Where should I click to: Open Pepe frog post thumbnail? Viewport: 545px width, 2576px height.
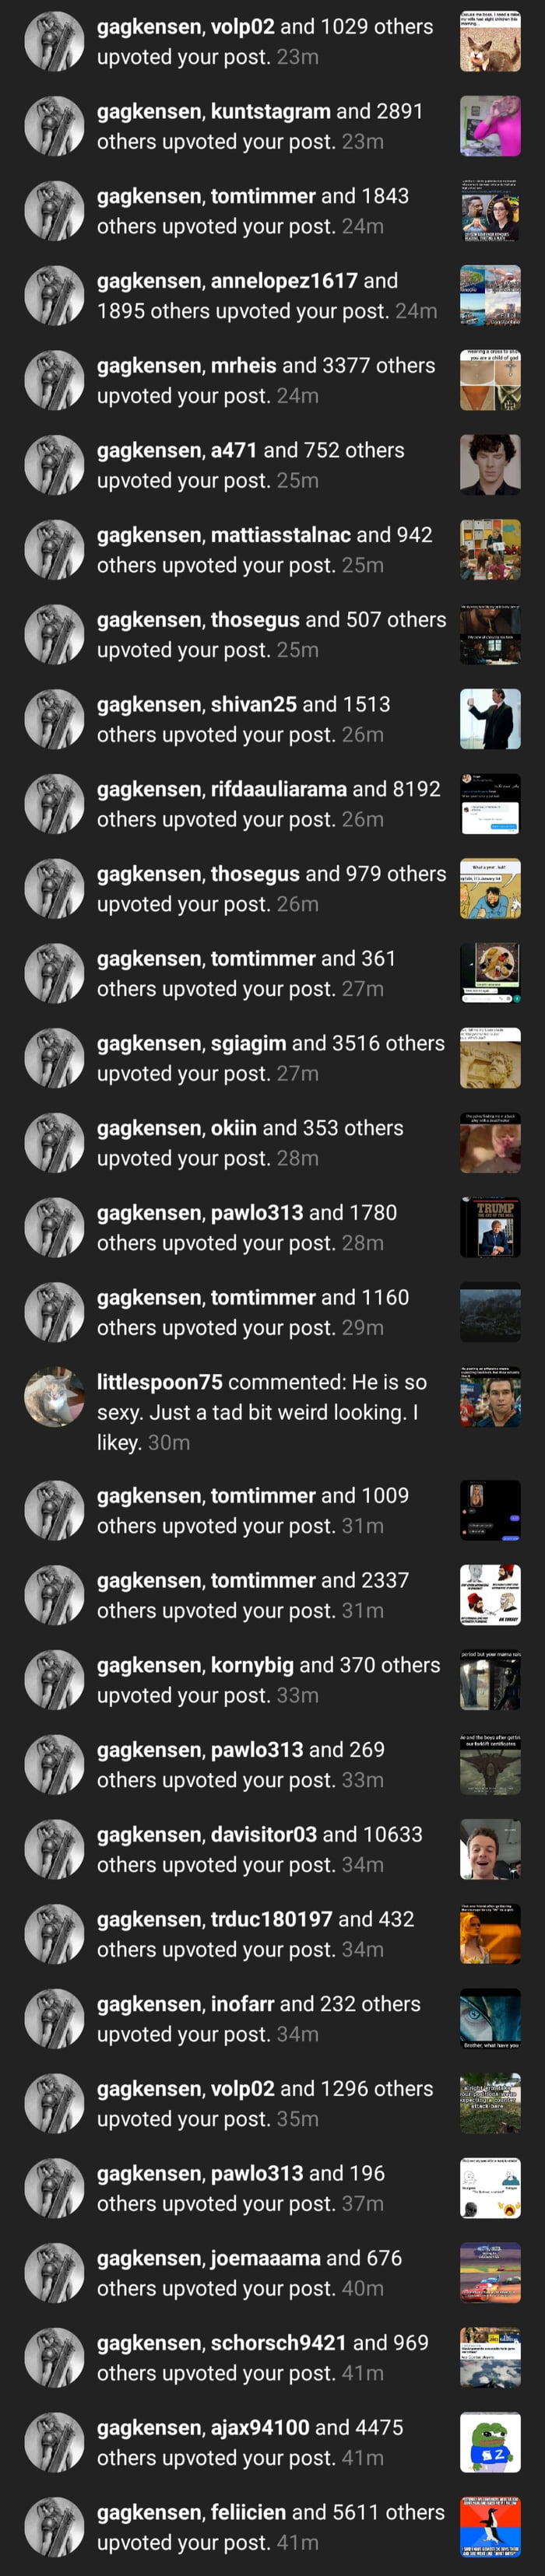(490, 2442)
